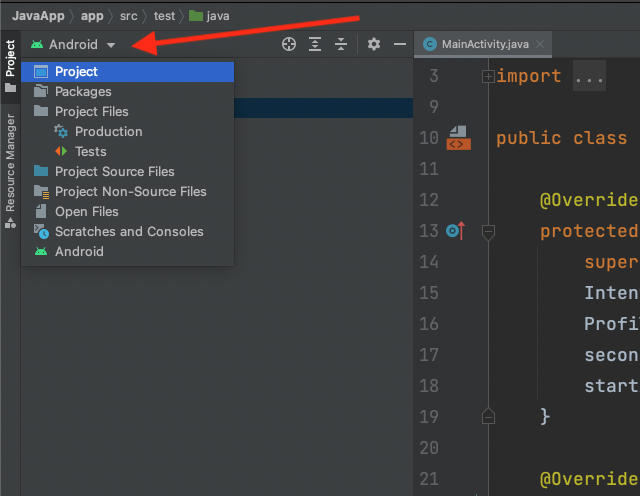This screenshot has width=640, height=496.
Task: Choose Packages view option
Action: [127, 92]
